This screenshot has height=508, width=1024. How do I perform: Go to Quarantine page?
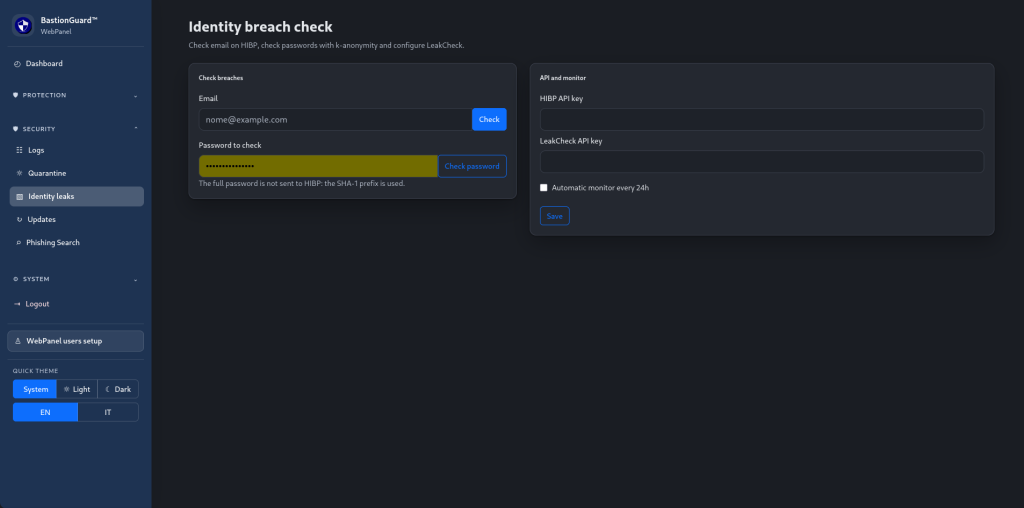(x=76, y=174)
